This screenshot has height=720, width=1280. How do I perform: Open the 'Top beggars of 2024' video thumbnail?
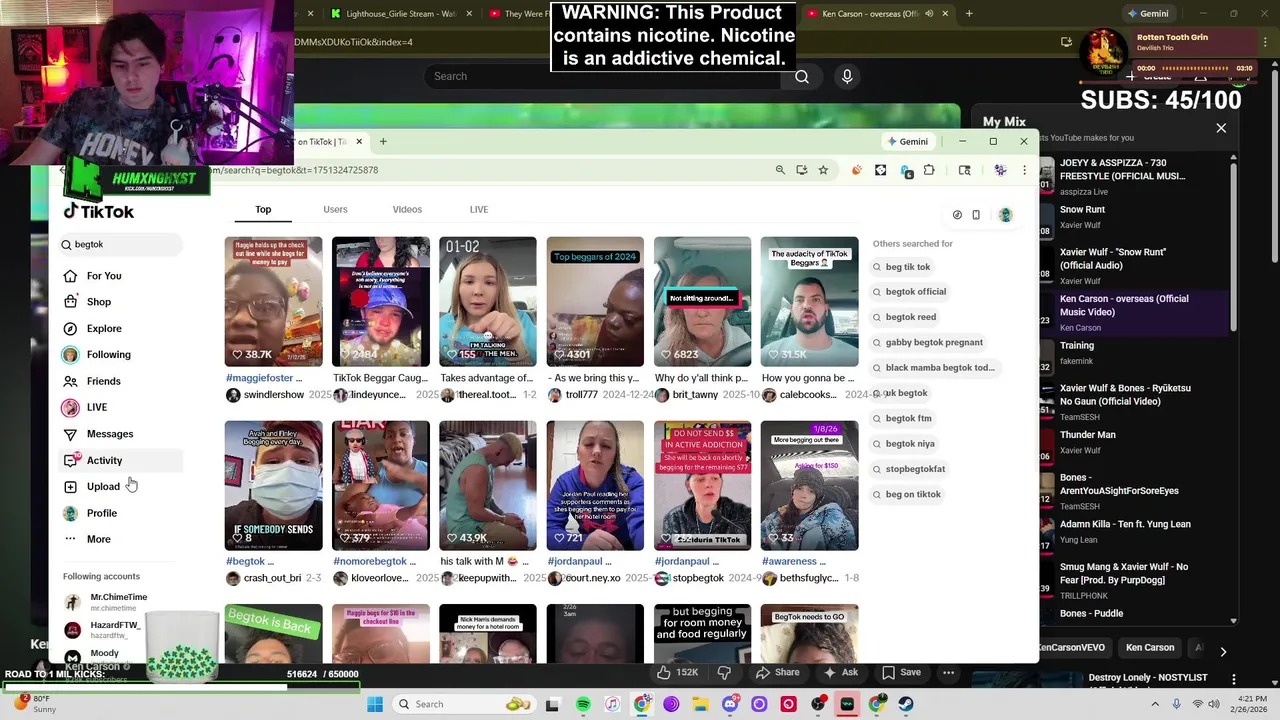(595, 301)
